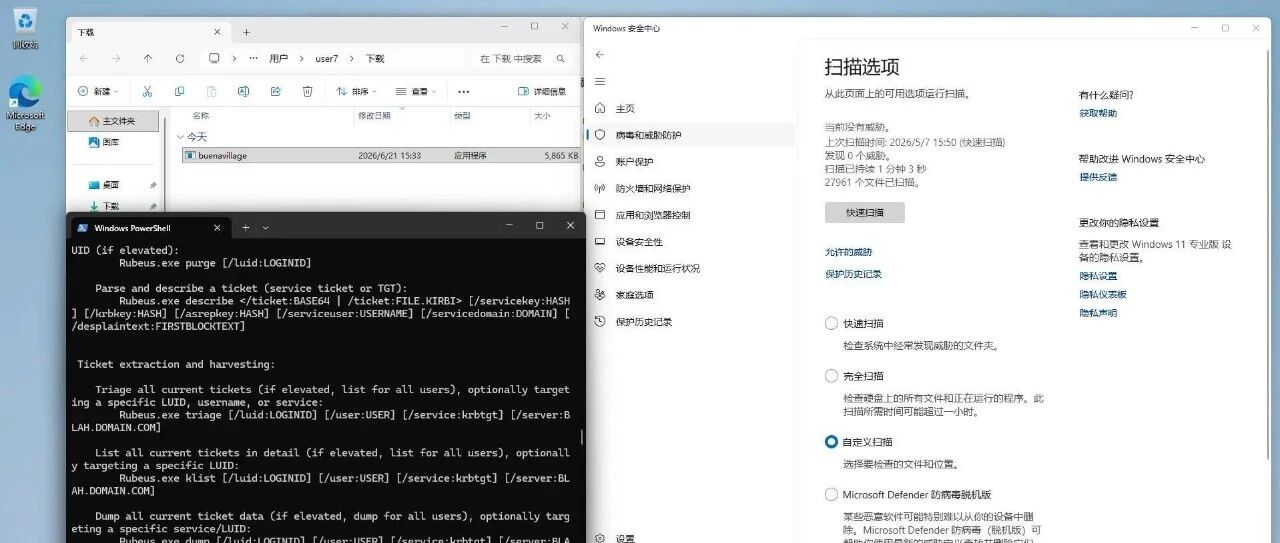Select the 下载 tab in File Explorer
The height and width of the screenshot is (543, 1280).
pyautogui.click(x=147, y=32)
